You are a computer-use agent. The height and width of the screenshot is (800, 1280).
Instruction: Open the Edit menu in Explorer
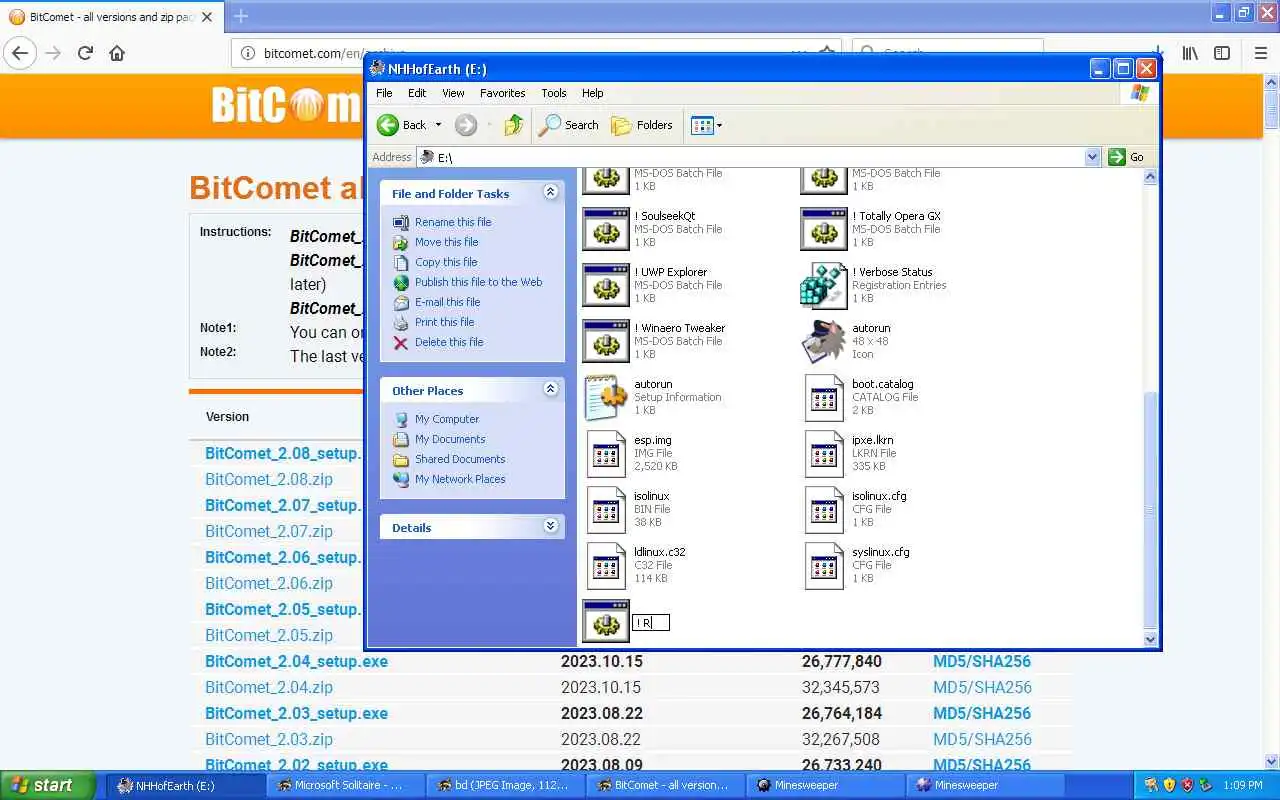[417, 93]
